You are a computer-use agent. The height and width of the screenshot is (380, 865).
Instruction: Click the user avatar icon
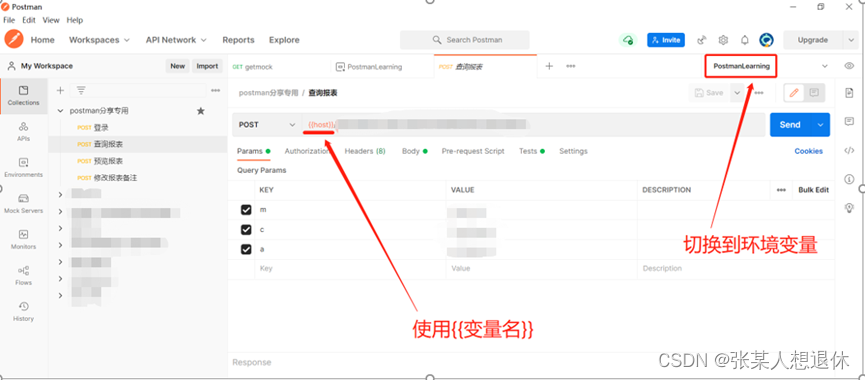coord(766,40)
